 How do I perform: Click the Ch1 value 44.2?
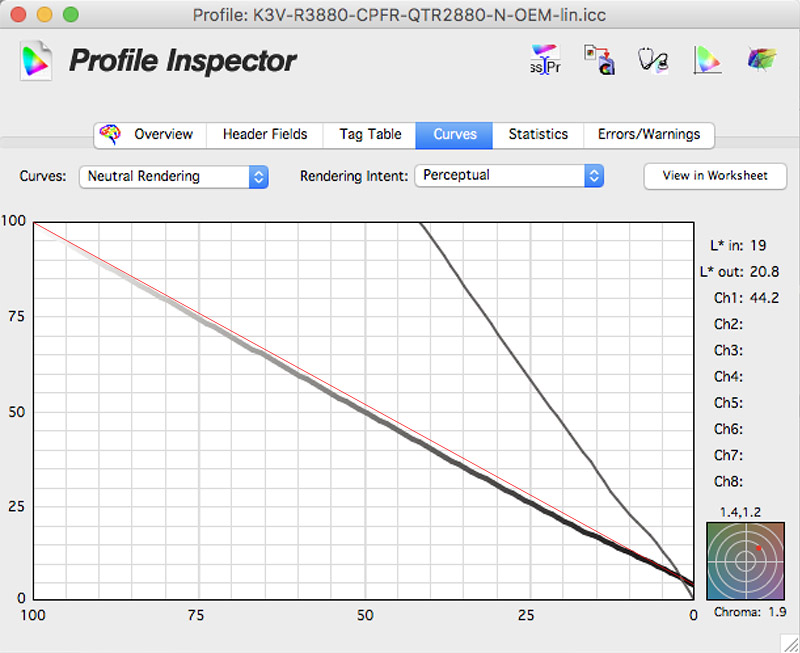pyautogui.click(x=764, y=298)
